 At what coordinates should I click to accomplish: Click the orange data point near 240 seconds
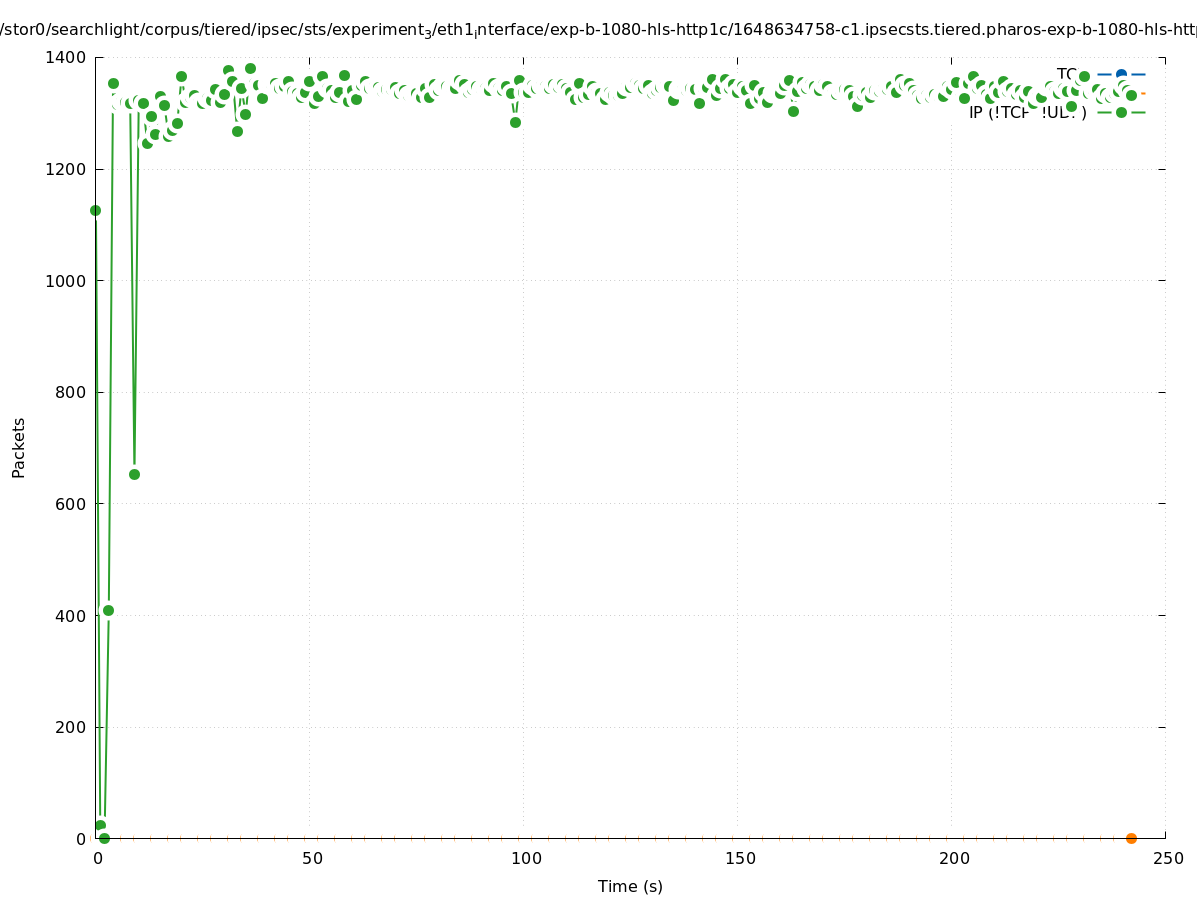click(x=1131, y=838)
